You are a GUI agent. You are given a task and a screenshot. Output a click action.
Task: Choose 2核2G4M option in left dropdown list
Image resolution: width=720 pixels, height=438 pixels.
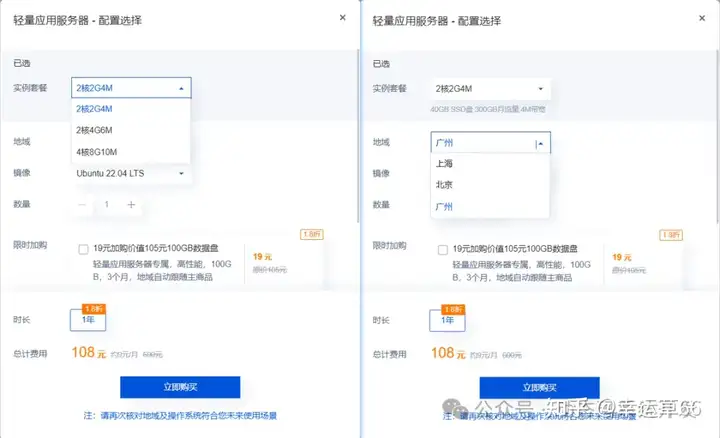click(x=93, y=108)
